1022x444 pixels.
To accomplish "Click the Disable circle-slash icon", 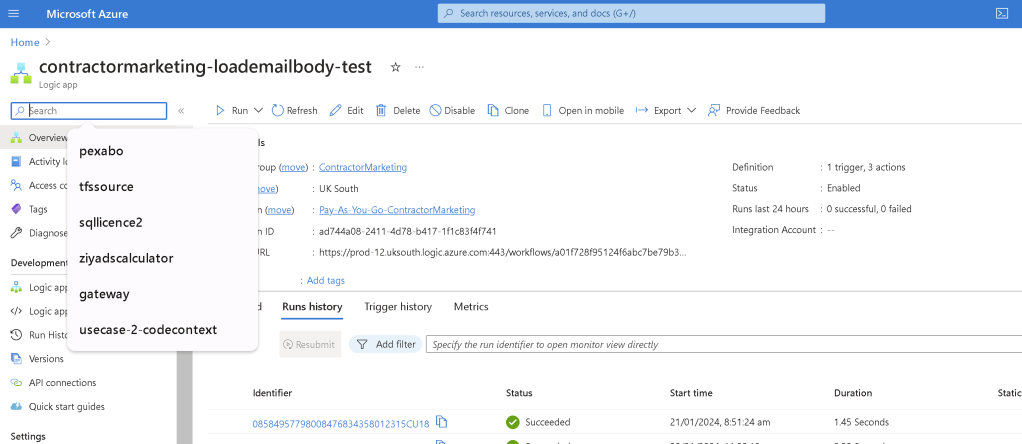I will [x=435, y=110].
